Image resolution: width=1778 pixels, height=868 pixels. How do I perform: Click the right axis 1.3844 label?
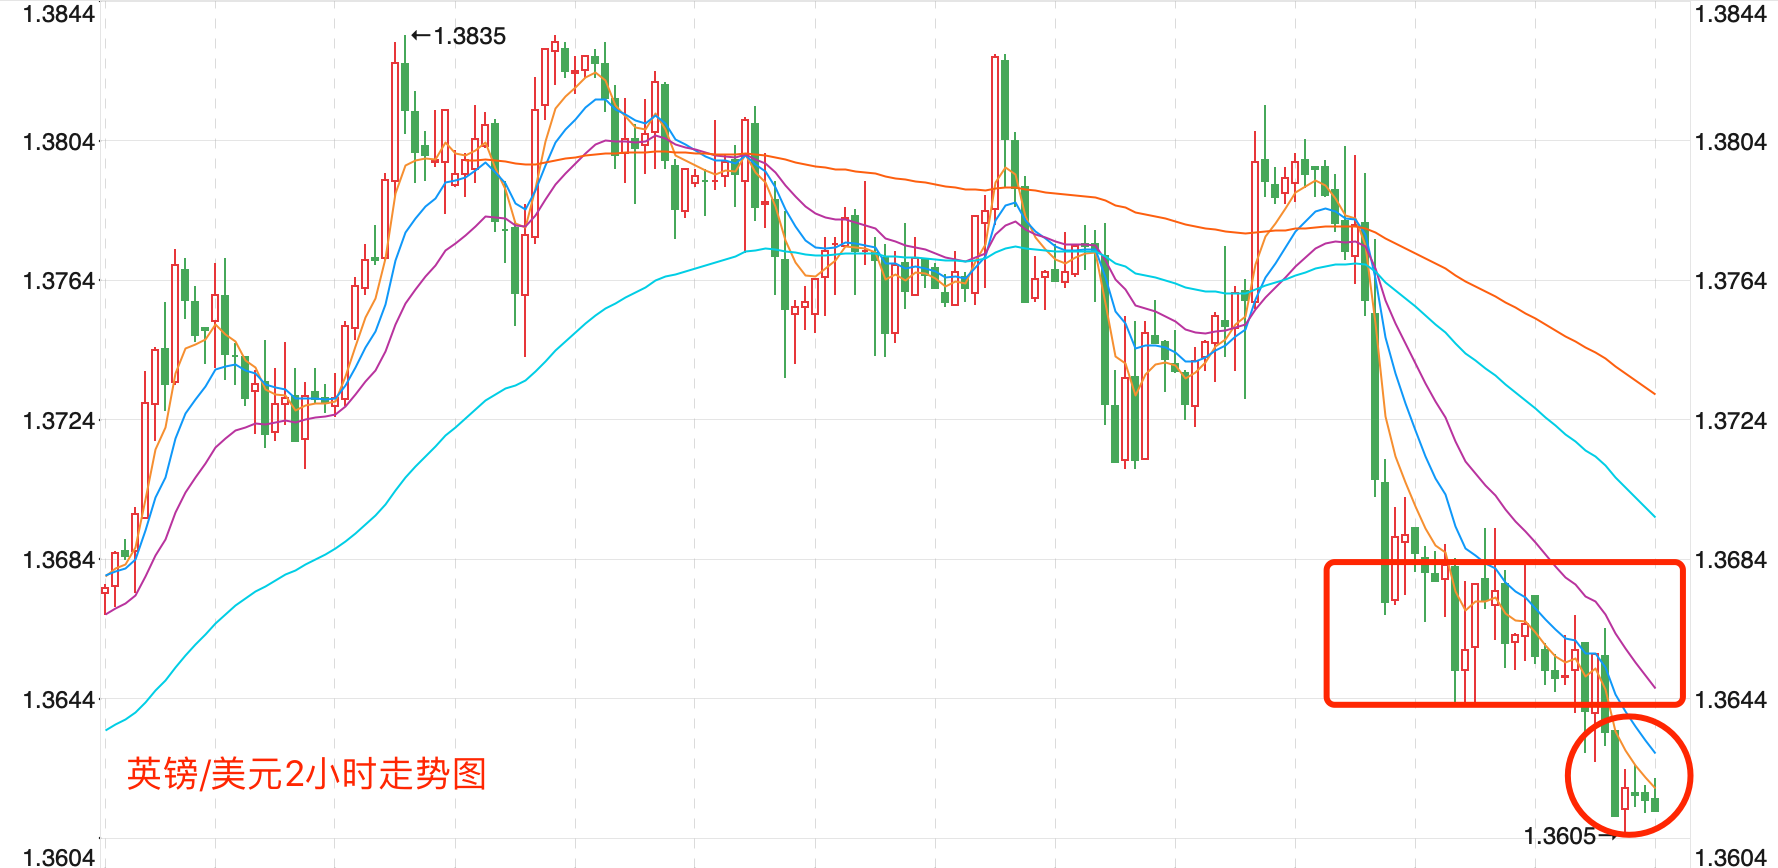1731,14
